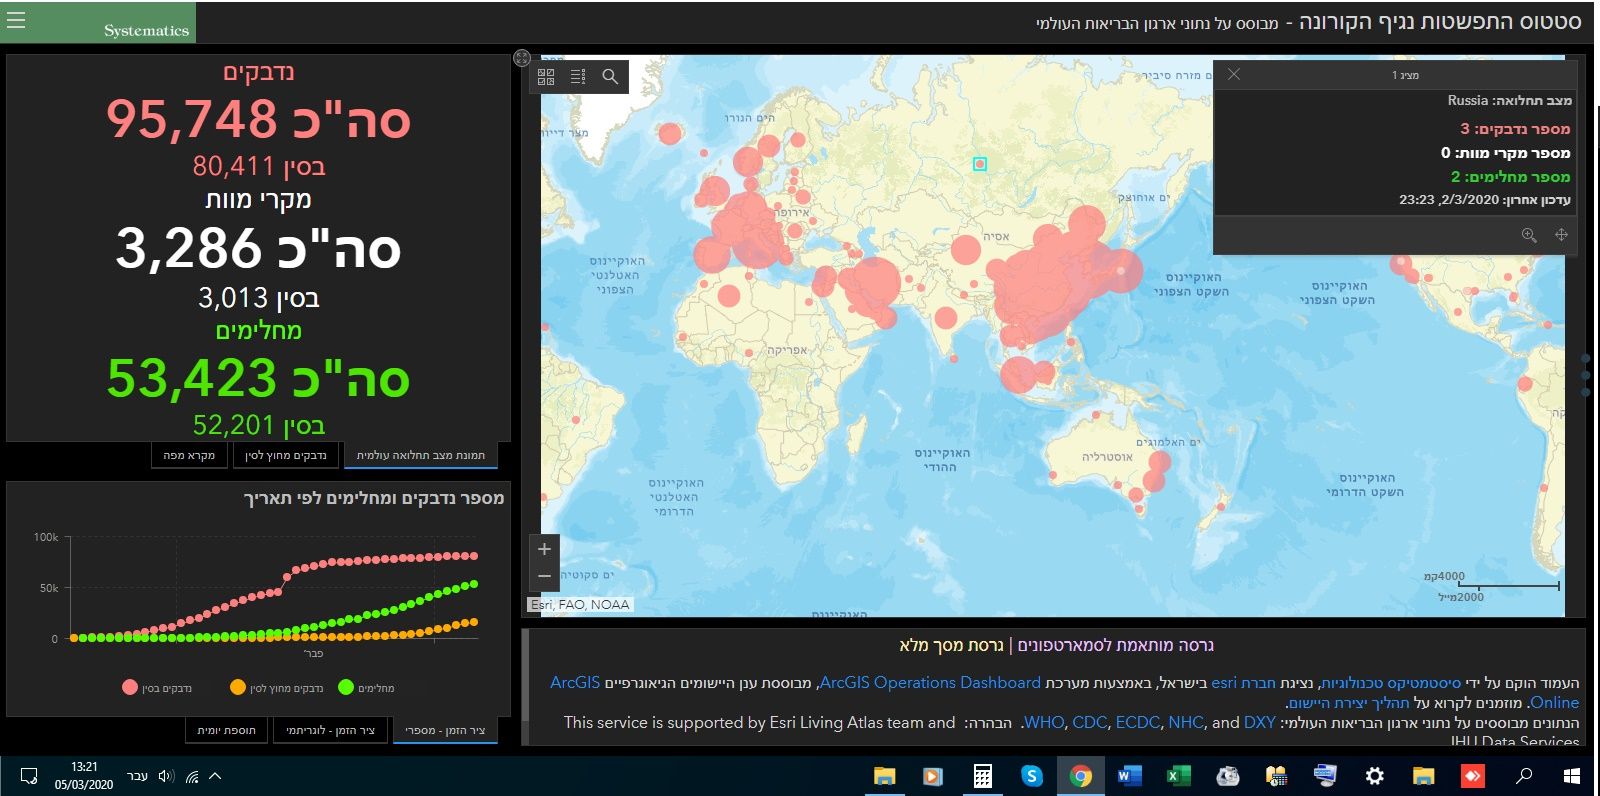Open Windows Settings gear in taskbar
Viewport: 1600px width, 796px height.
(x=1375, y=776)
